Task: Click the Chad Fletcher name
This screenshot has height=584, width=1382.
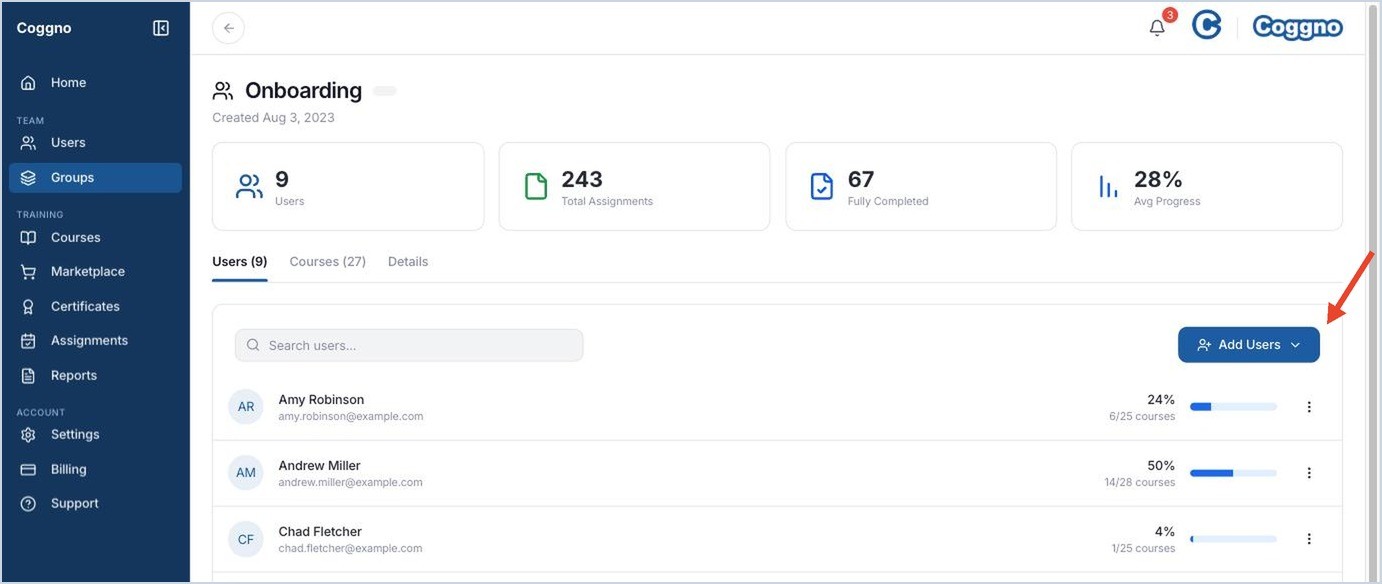Action: click(x=320, y=532)
